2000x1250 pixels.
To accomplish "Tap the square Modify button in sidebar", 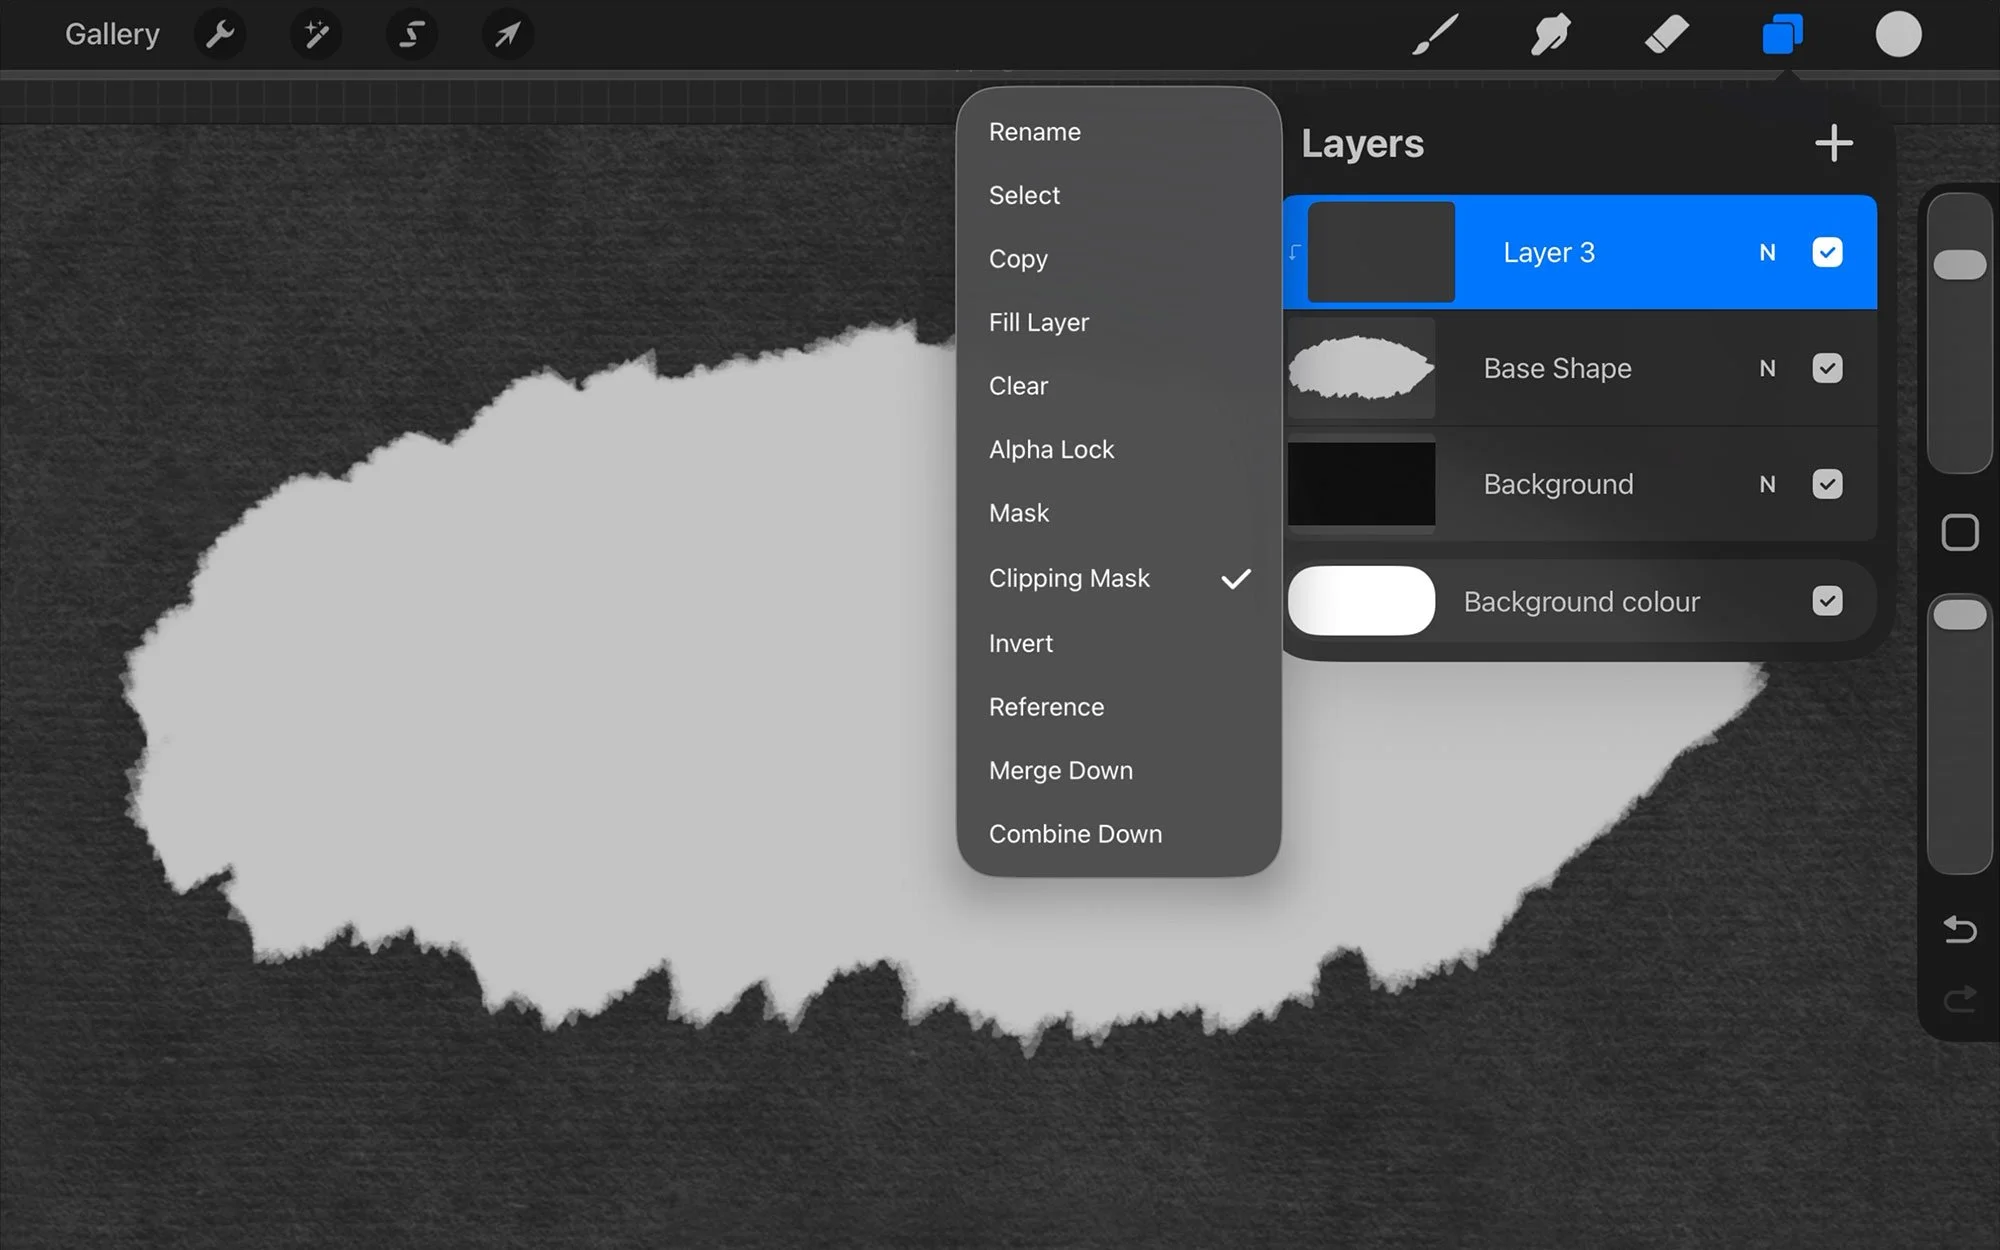I will (x=1959, y=533).
